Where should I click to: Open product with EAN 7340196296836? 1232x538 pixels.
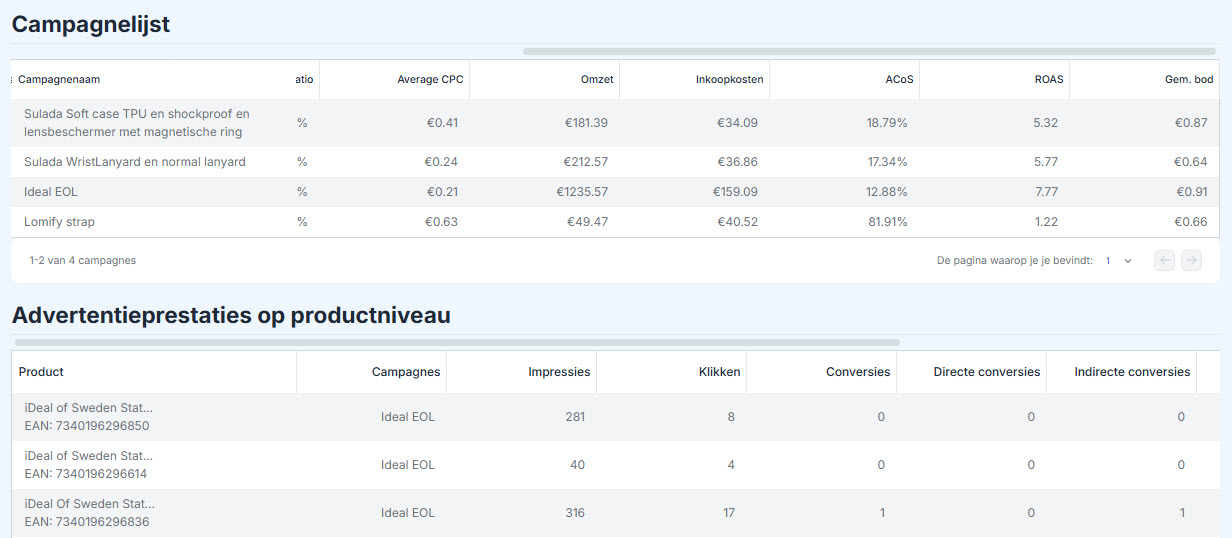coord(89,513)
